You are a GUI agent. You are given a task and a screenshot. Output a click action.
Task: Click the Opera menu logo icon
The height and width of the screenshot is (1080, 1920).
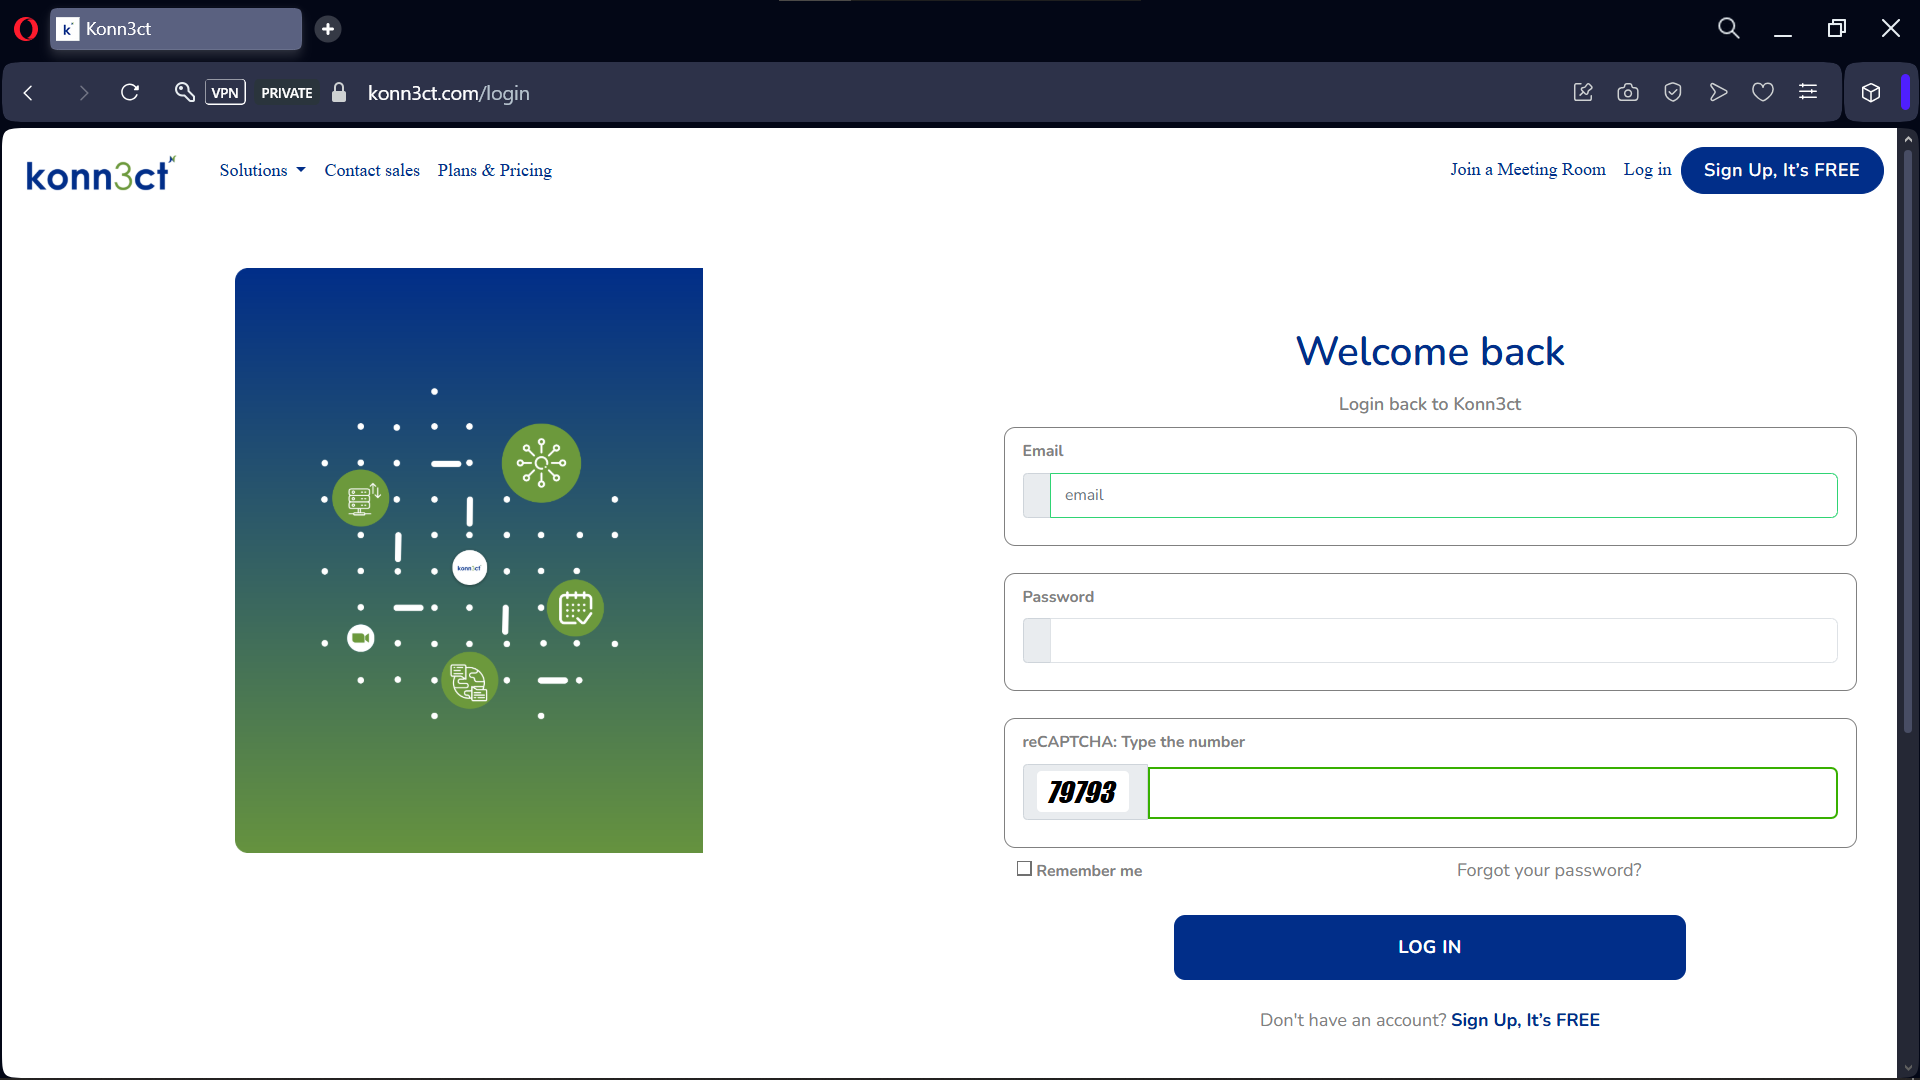point(26,29)
